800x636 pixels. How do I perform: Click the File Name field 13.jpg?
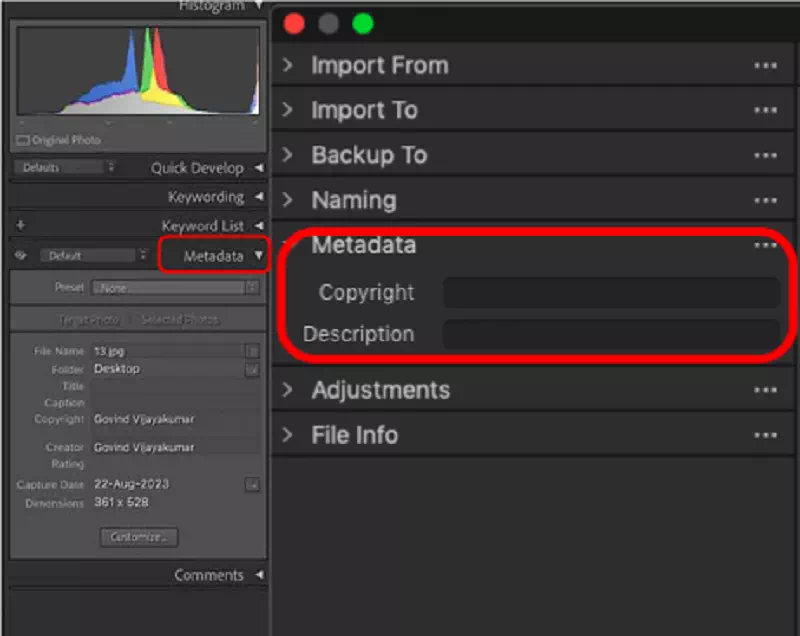(x=167, y=351)
